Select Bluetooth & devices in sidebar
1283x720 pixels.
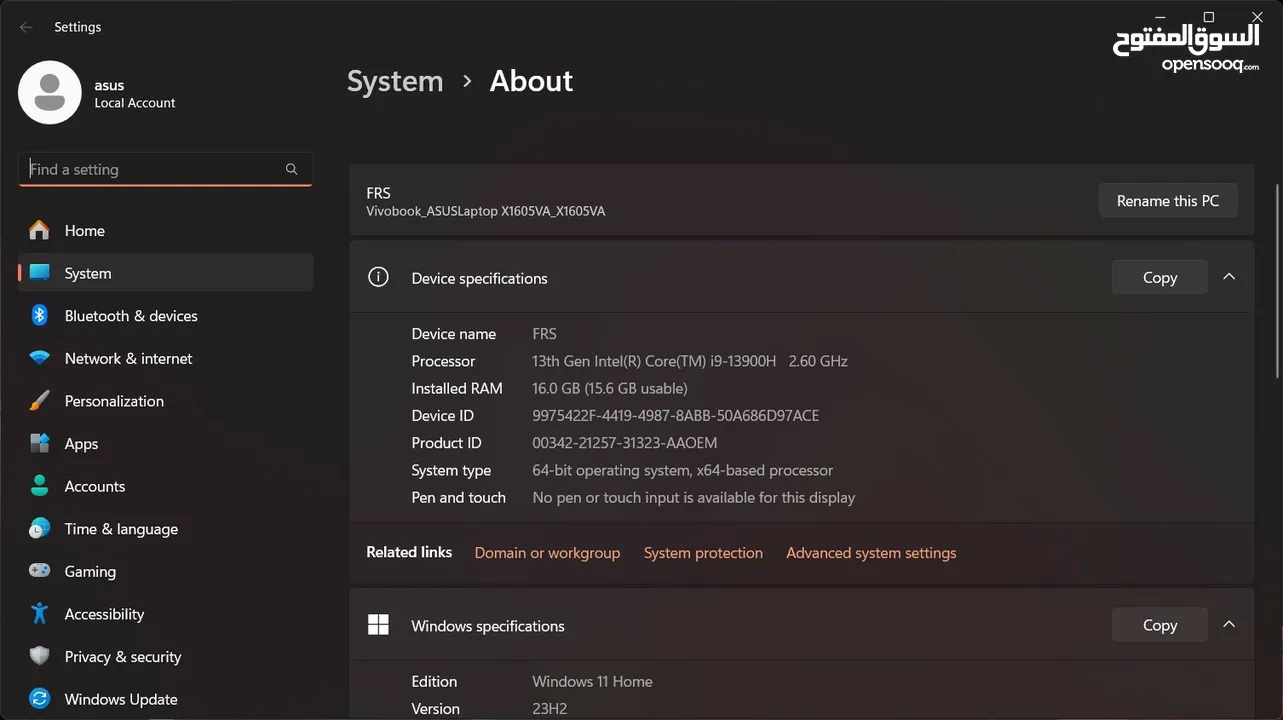[166, 315]
